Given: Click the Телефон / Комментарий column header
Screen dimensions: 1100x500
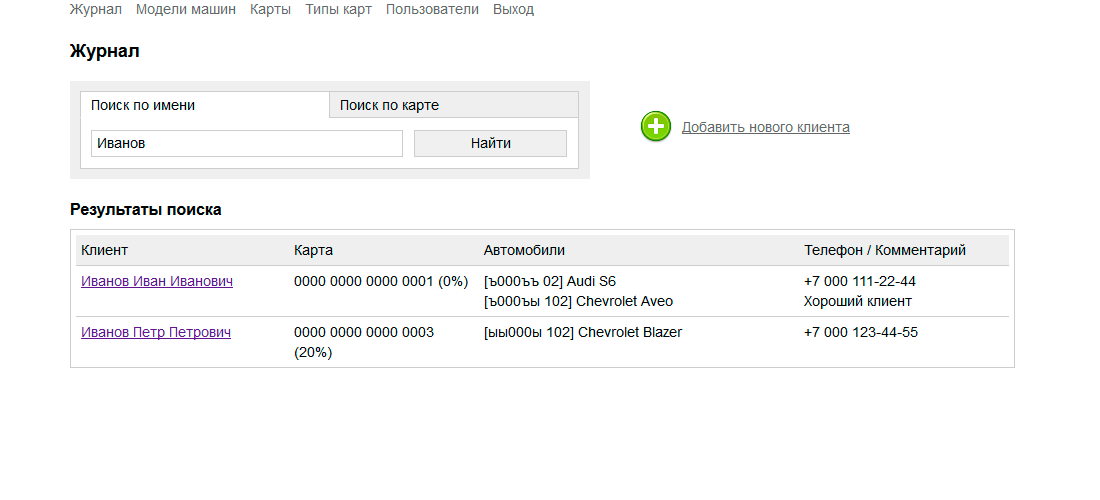Looking at the screenshot, I should [885, 250].
